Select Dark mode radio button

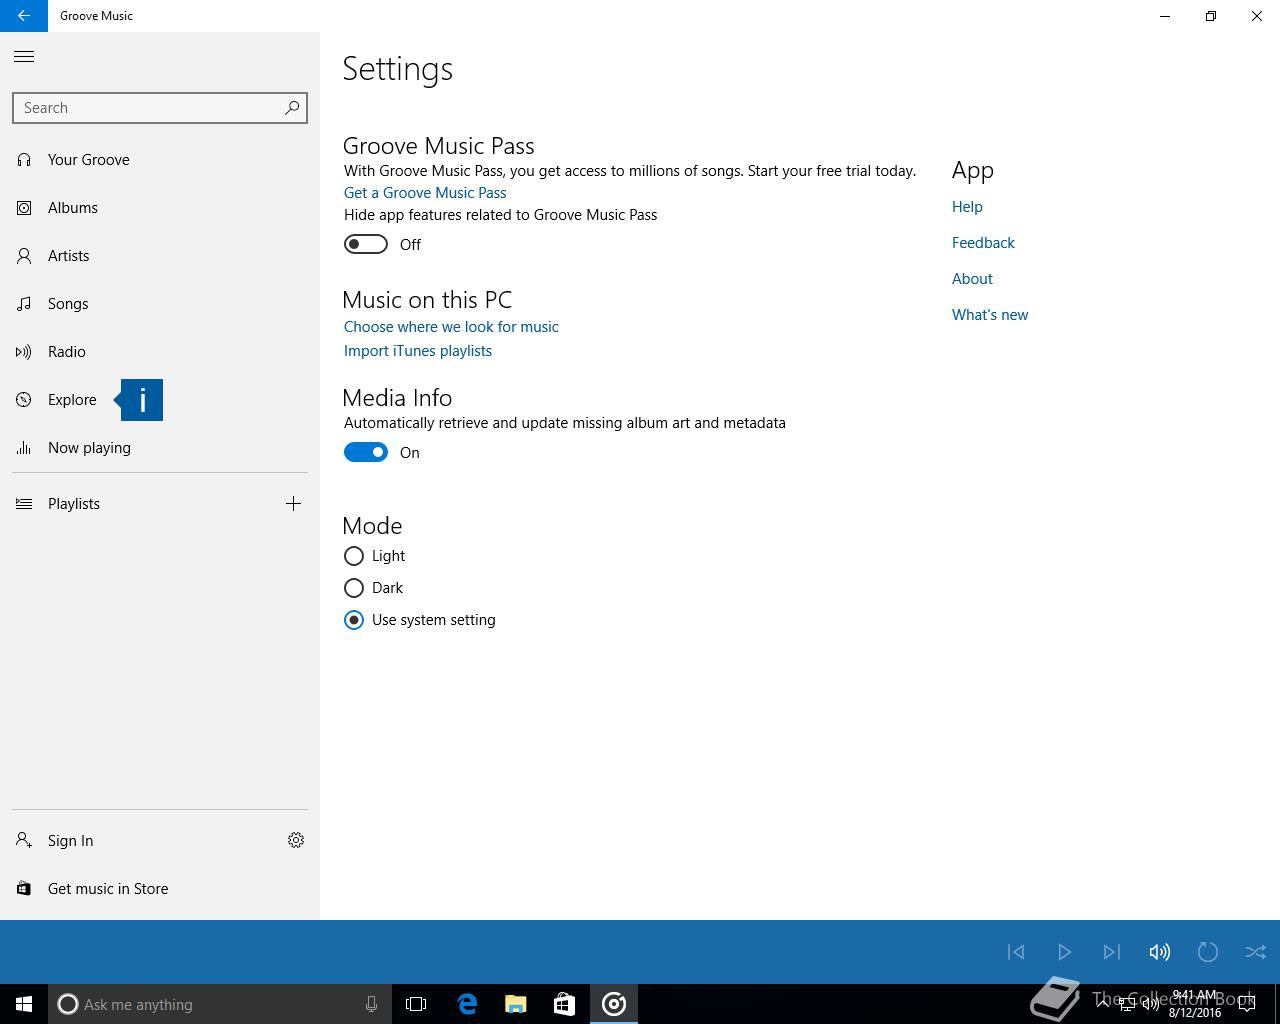pos(354,588)
